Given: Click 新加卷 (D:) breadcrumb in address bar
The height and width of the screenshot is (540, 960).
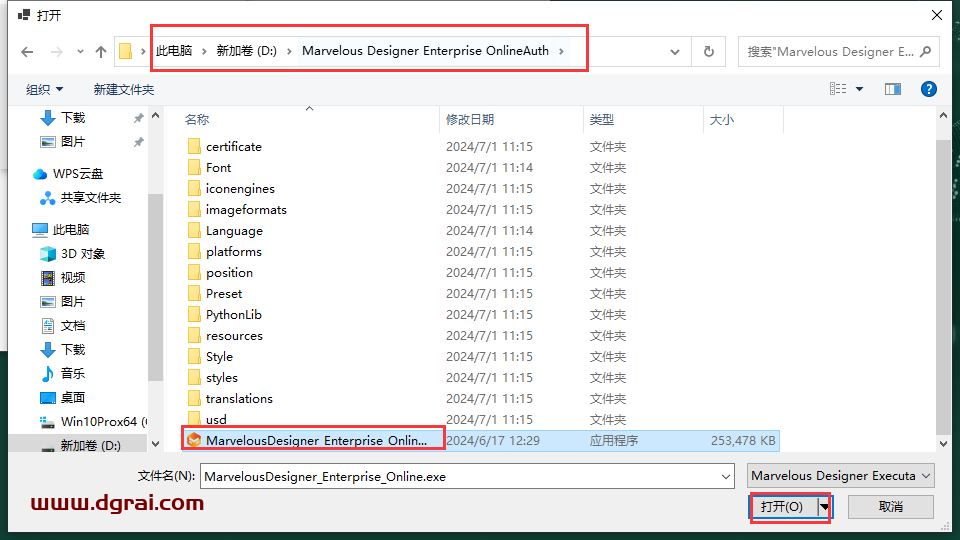Looking at the screenshot, I should [x=246, y=51].
